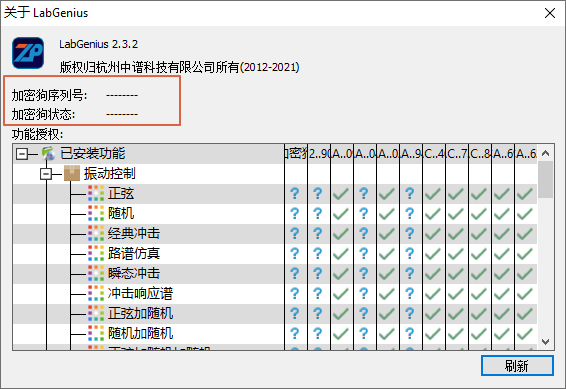Click the LabGenius 2.3.2 version text
Image resolution: width=566 pixels, height=389 pixels.
pos(99,44)
